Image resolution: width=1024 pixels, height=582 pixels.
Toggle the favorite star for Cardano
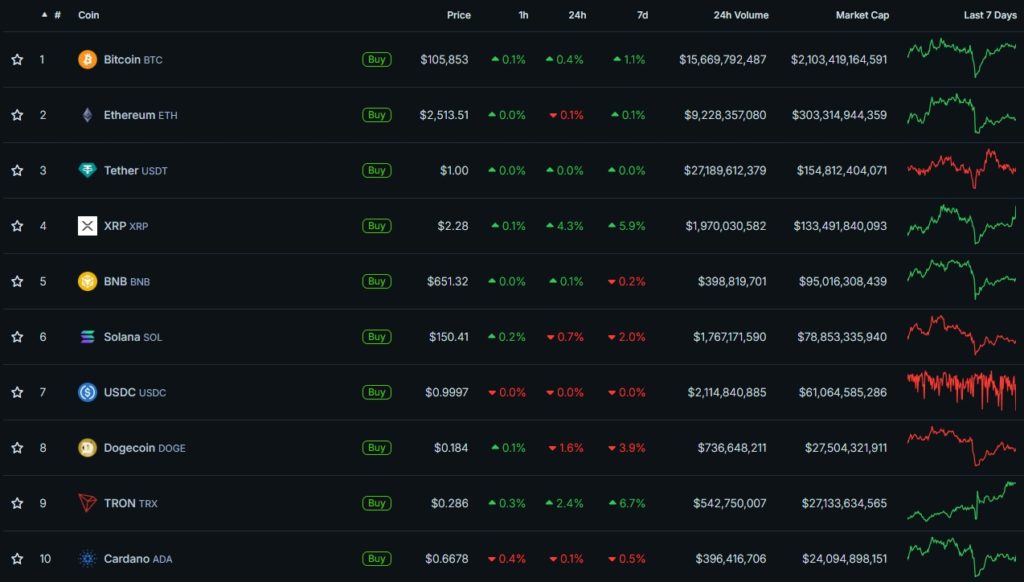pyautogui.click(x=16, y=558)
